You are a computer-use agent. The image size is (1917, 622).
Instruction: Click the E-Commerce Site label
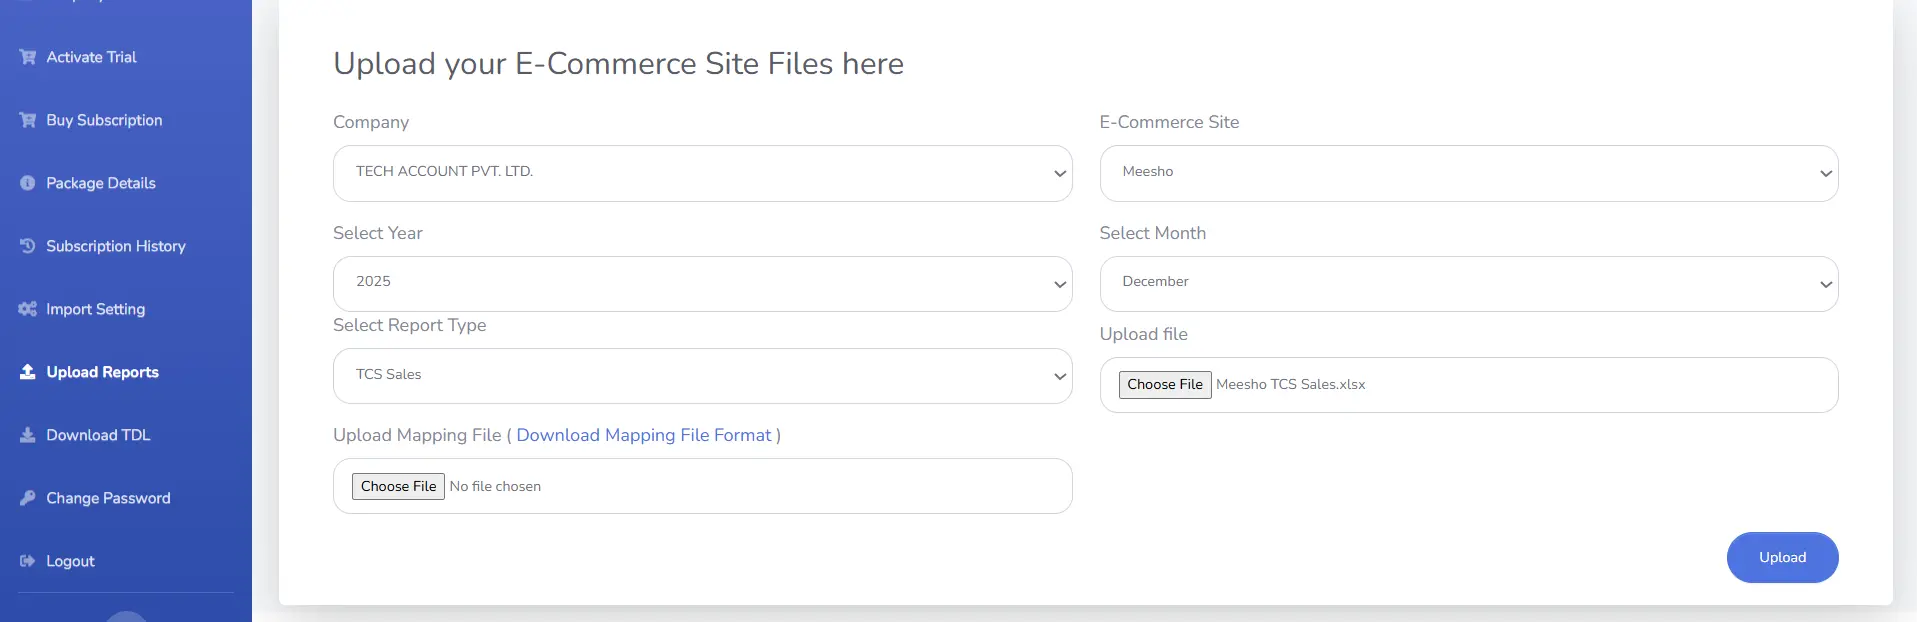pyautogui.click(x=1169, y=122)
